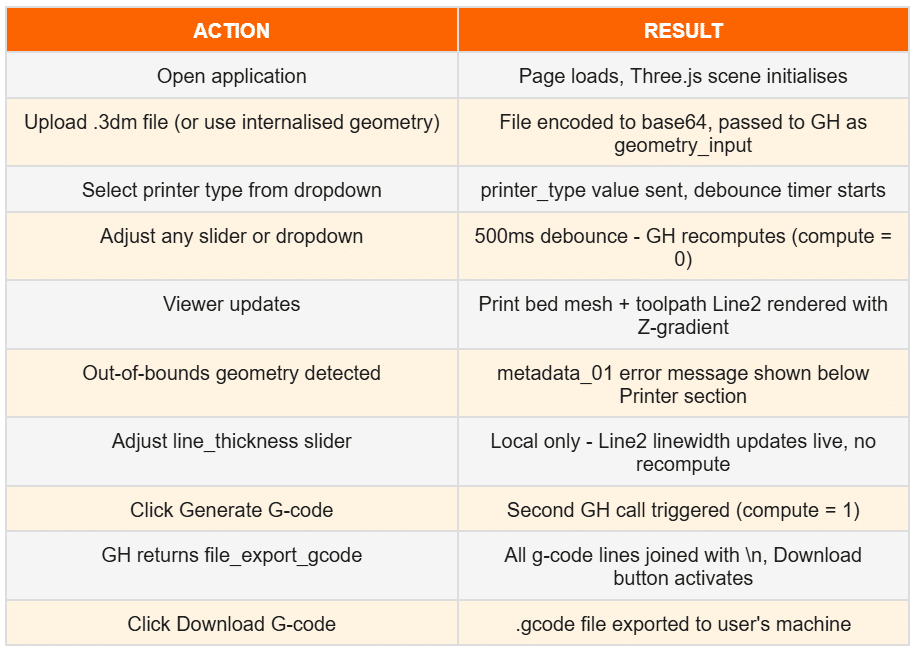Image resolution: width=915 pixels, height=652 pixels.
Task: Select the "Upload .3dm file" action cell
Action: (232, 123)
